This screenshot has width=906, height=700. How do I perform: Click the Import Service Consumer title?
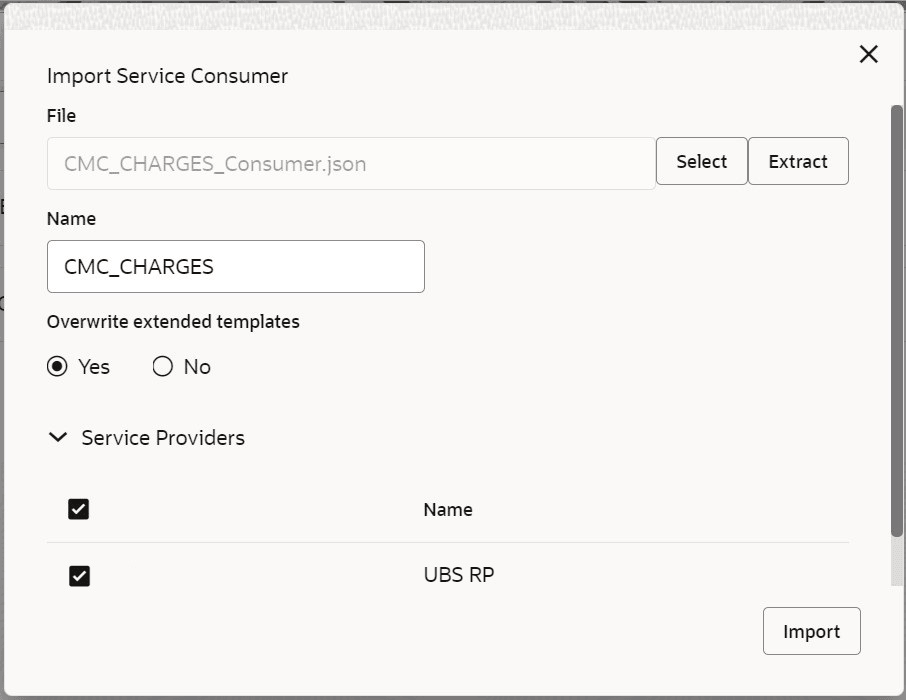coord(167,76)
